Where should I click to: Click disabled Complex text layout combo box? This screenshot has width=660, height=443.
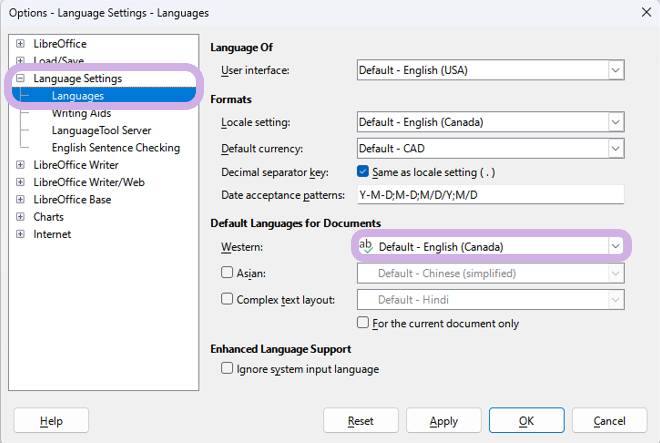(490, 299)
